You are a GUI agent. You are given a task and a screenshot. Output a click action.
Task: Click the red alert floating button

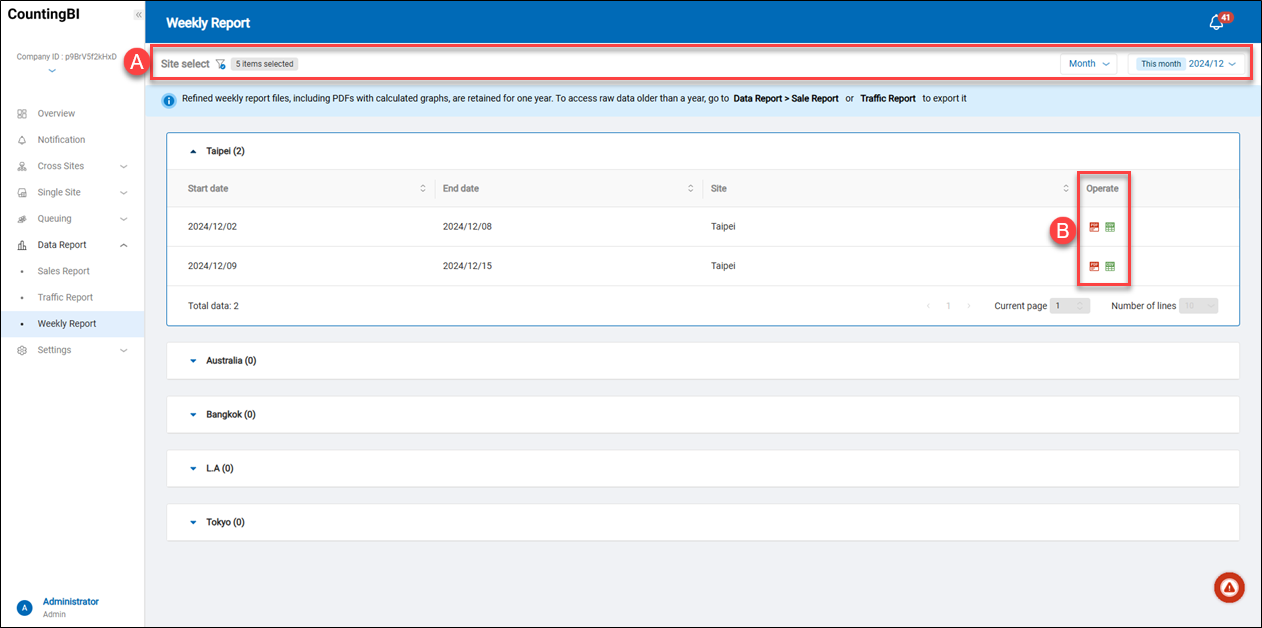[1229, 588]
